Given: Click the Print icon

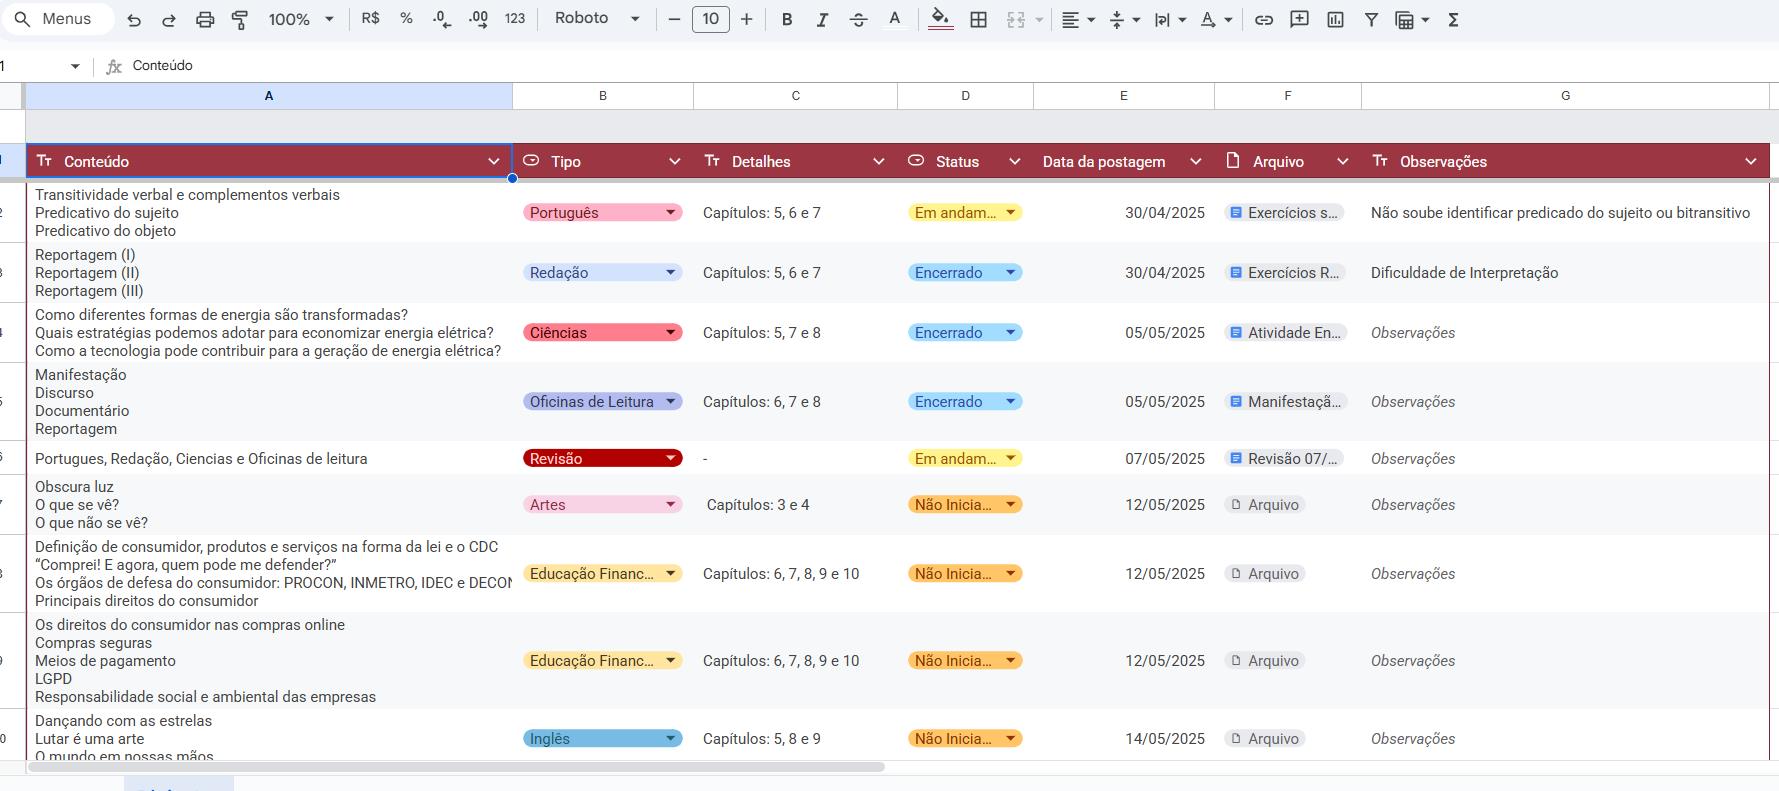Looking at the screenshot, I should click(x=205, y=20).
